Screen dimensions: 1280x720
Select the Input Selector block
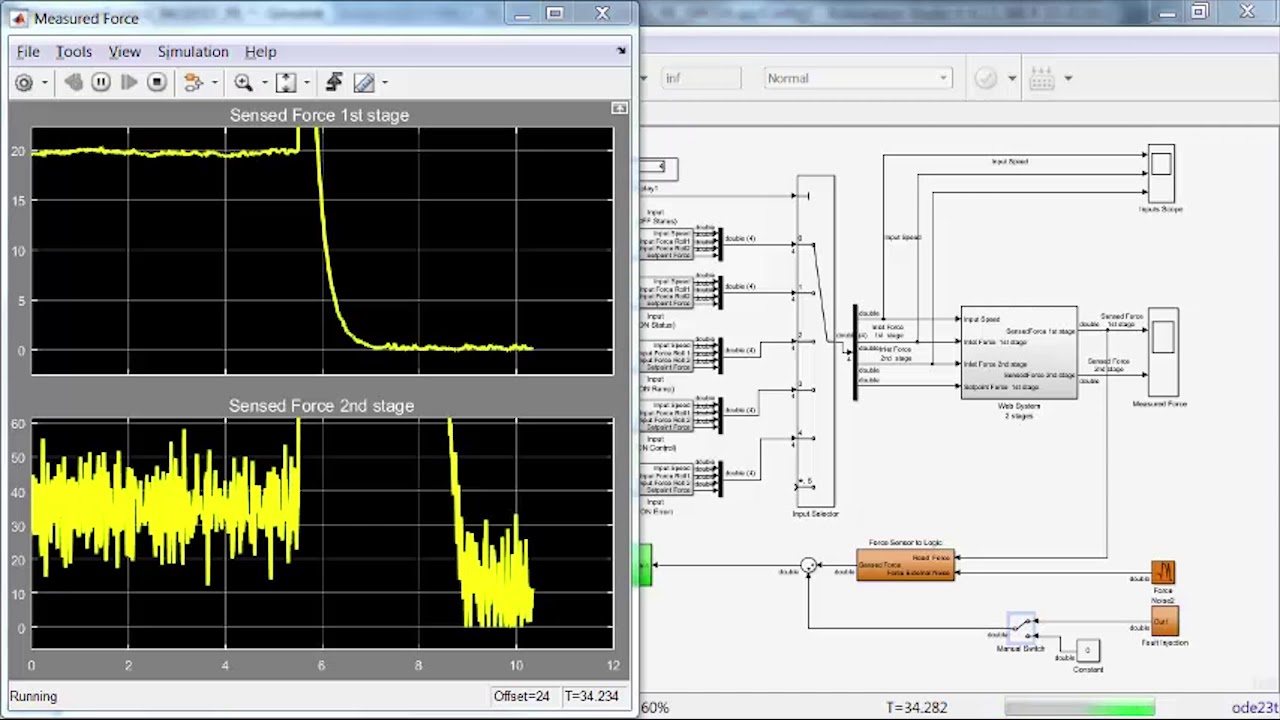point(815,341)
